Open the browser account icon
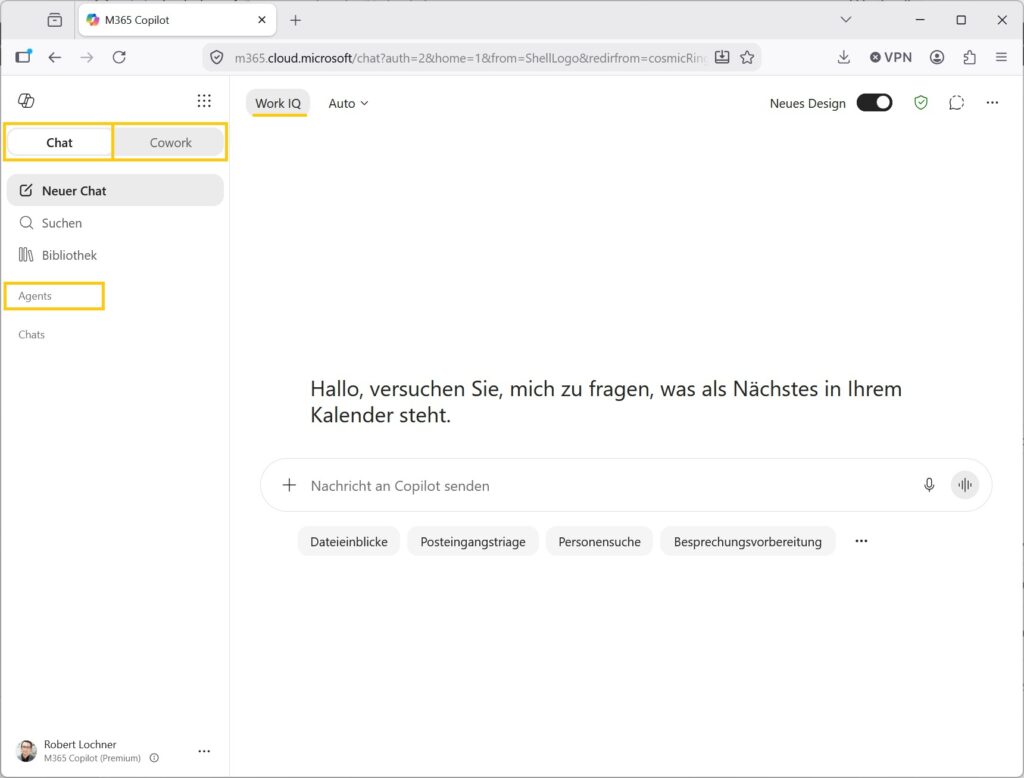This screenshot has height=778, width=1024. [x=936, y=57]
